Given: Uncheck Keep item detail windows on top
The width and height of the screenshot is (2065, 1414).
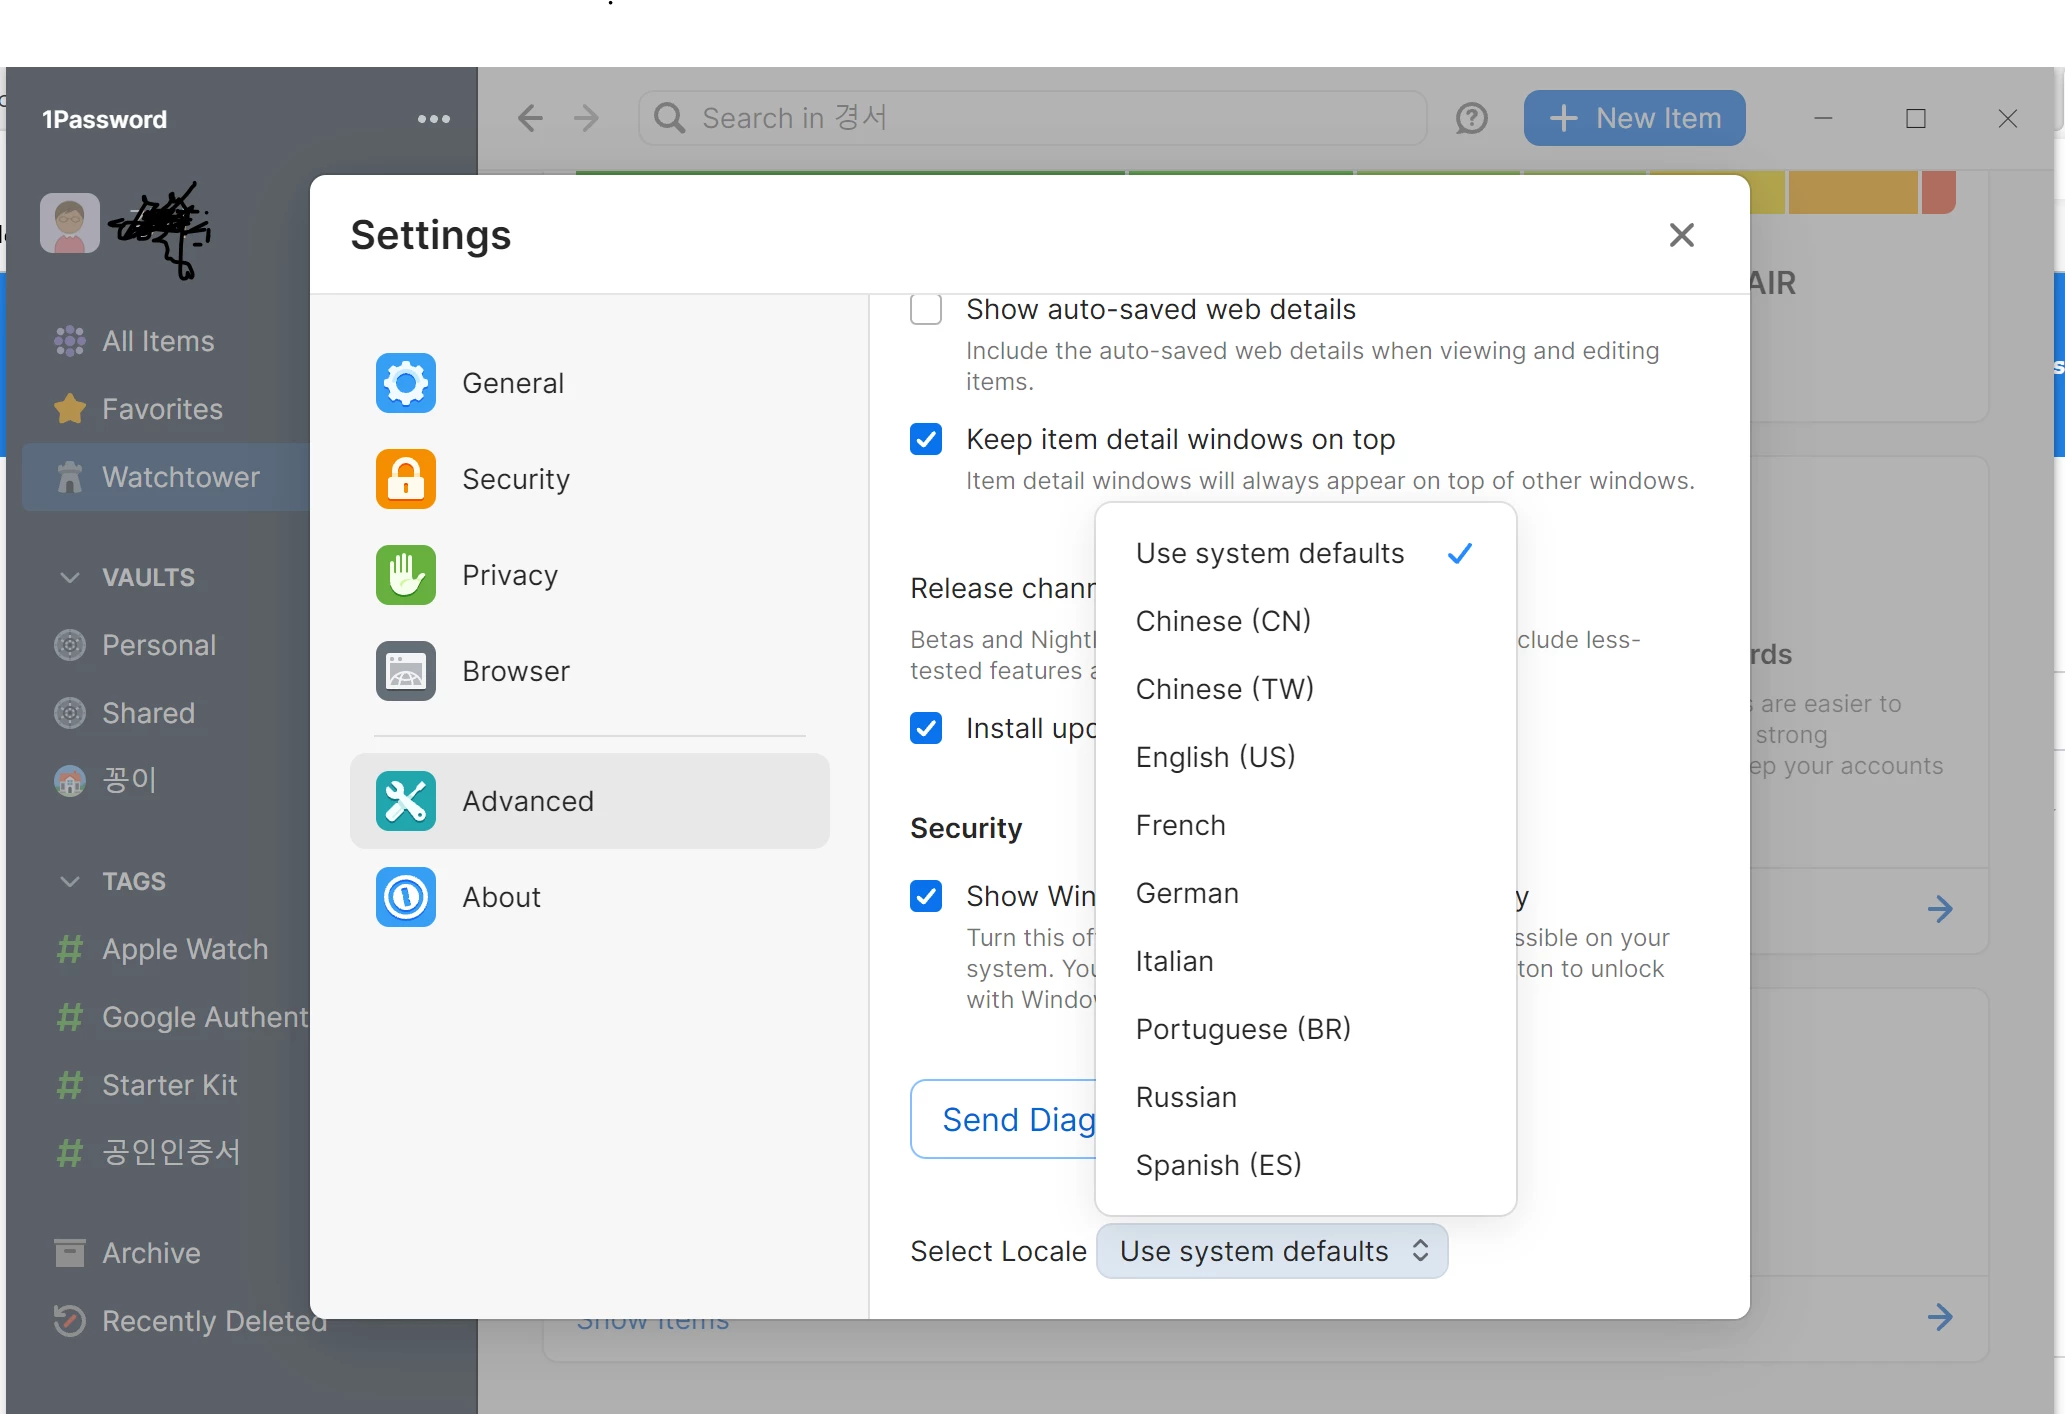Looking at the screenshot, I should [926, 439].
